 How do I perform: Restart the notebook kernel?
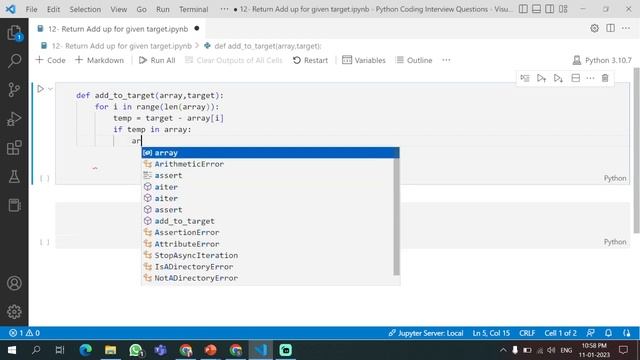click(310, 60)
